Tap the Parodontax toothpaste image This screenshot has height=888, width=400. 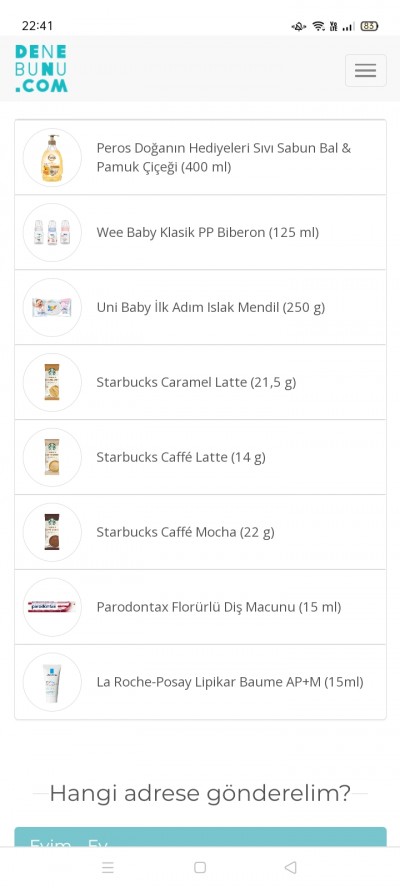pyautogui.click(x=52, y=607)
